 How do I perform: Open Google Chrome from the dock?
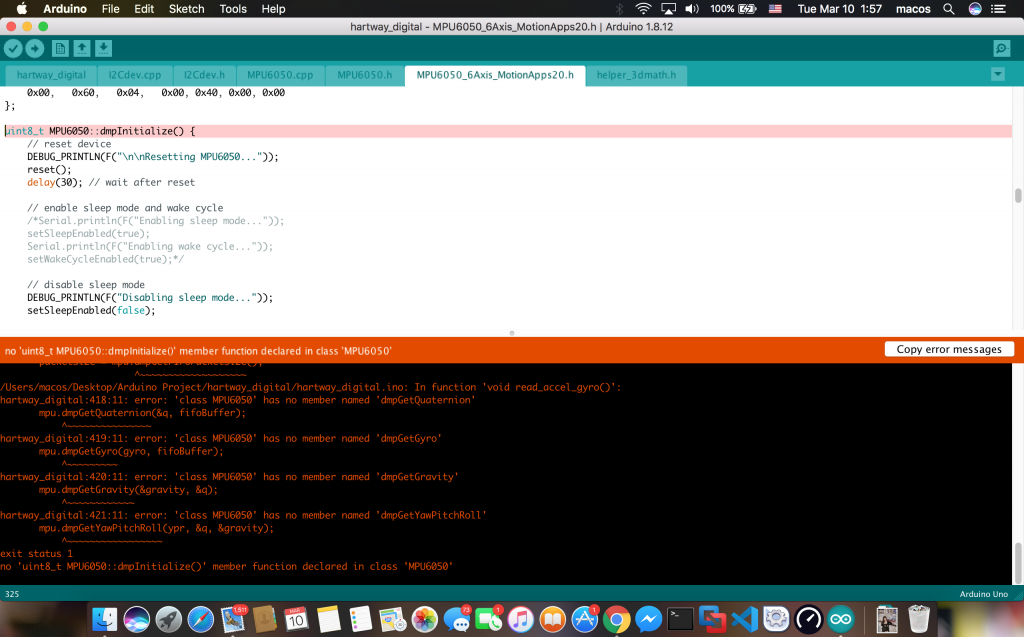(x=616, y=619)
